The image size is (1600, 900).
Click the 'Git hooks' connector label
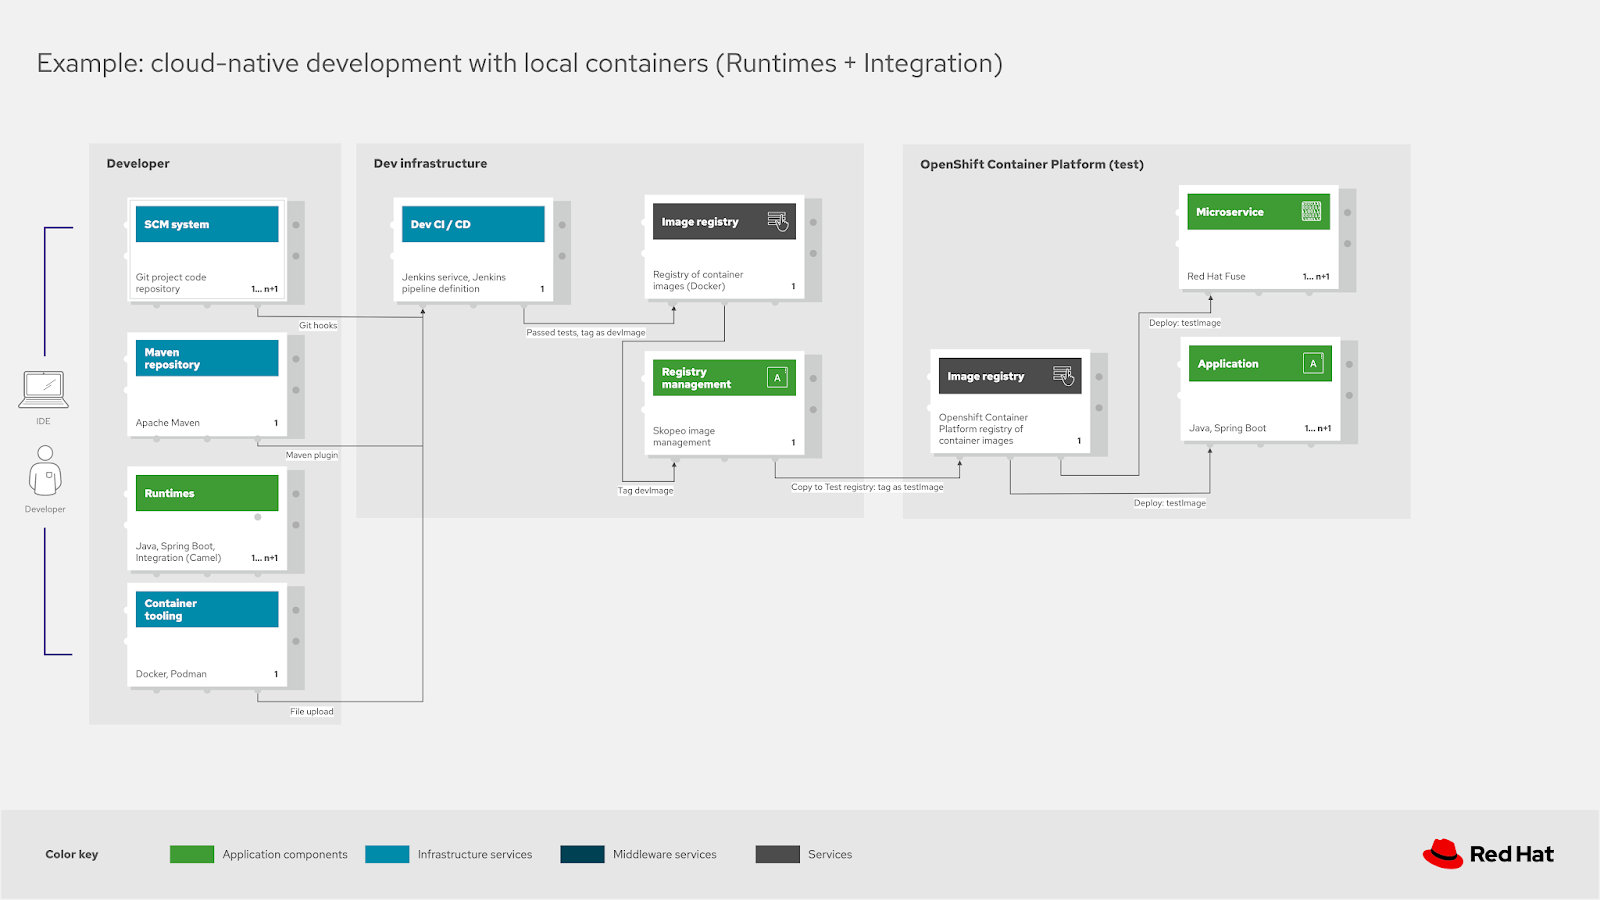pos(318,326)
